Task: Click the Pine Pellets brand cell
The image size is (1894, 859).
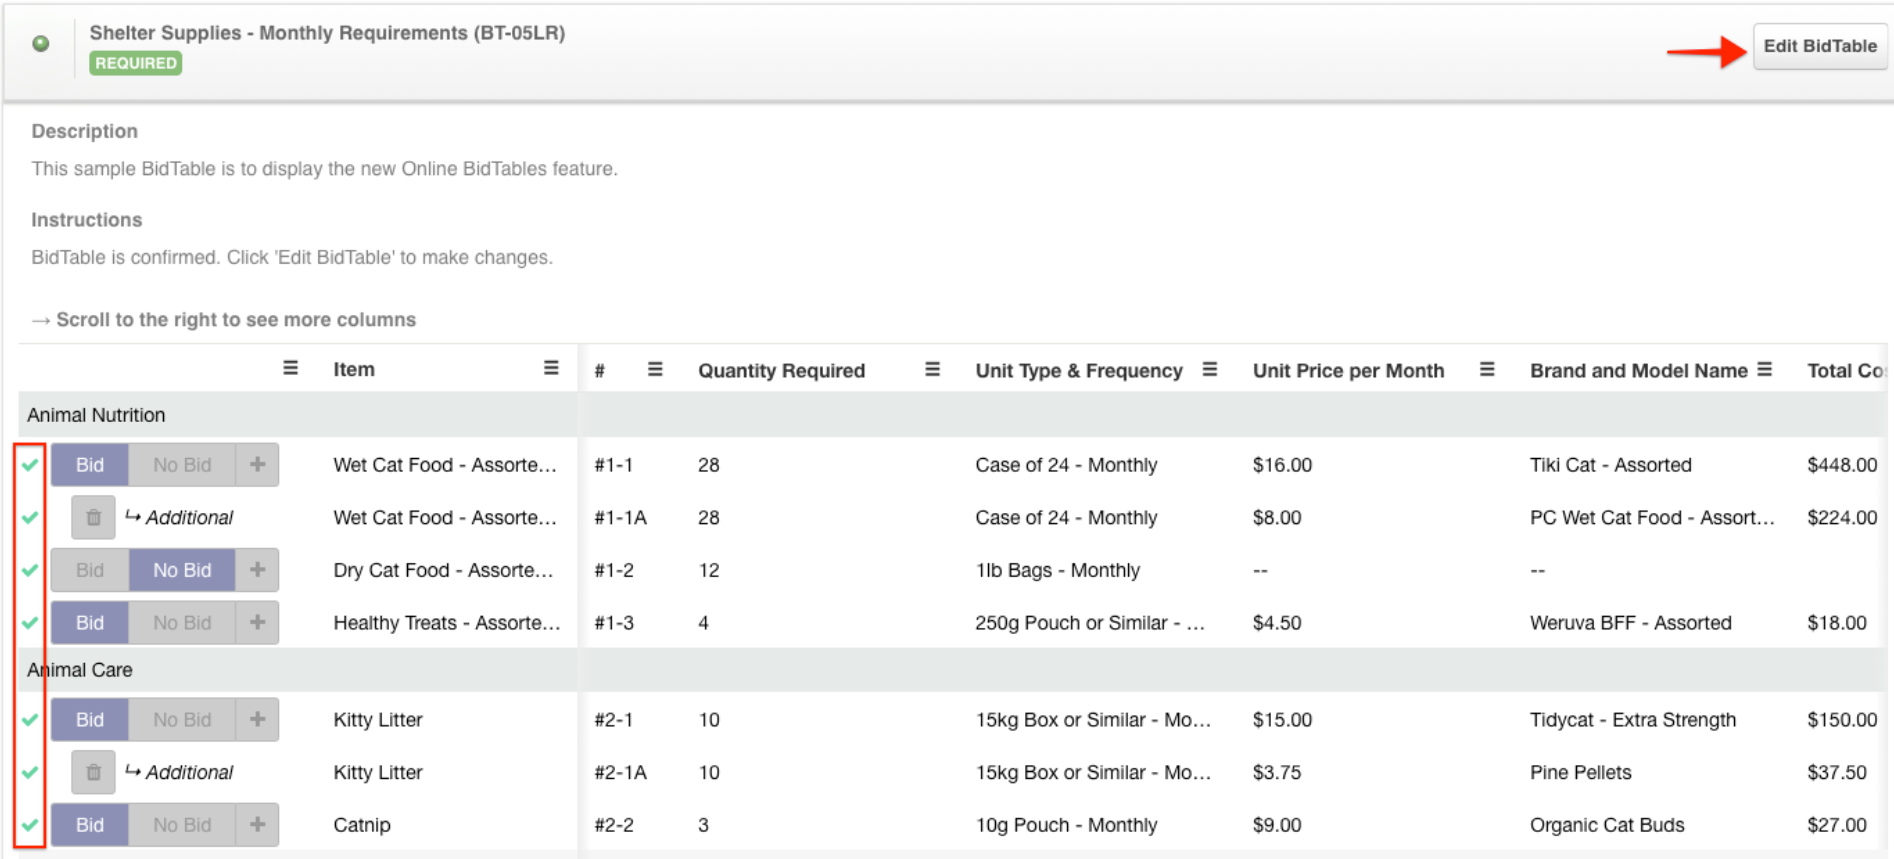Action: (1580, 772)
